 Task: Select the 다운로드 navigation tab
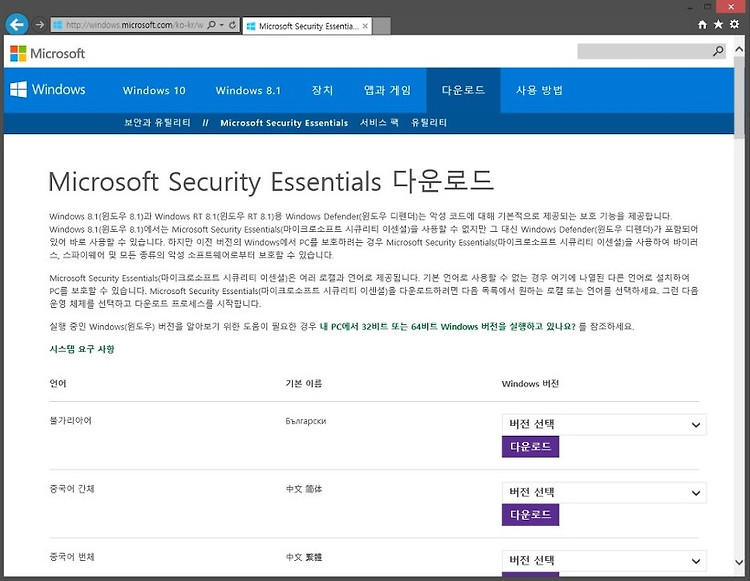click(463, 90)
